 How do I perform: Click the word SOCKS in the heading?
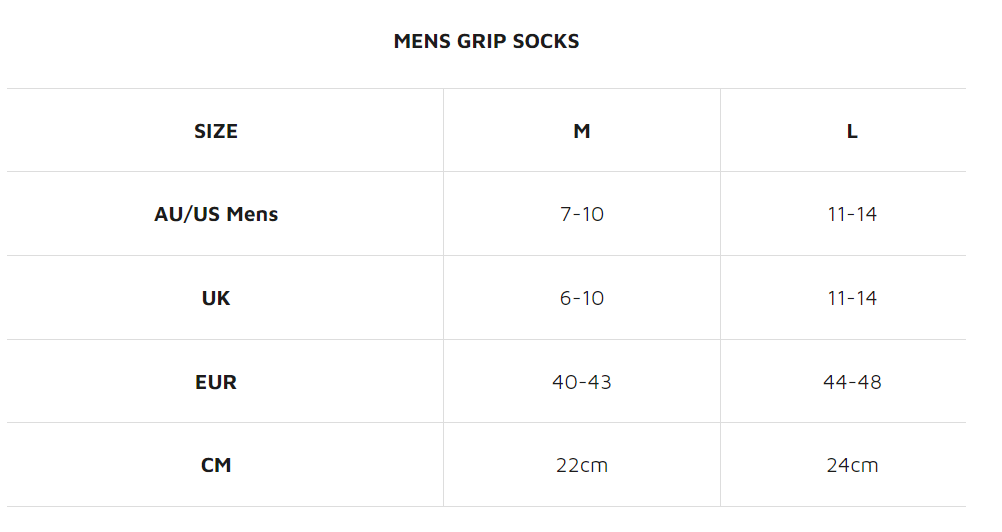click(x=547, y=42)
